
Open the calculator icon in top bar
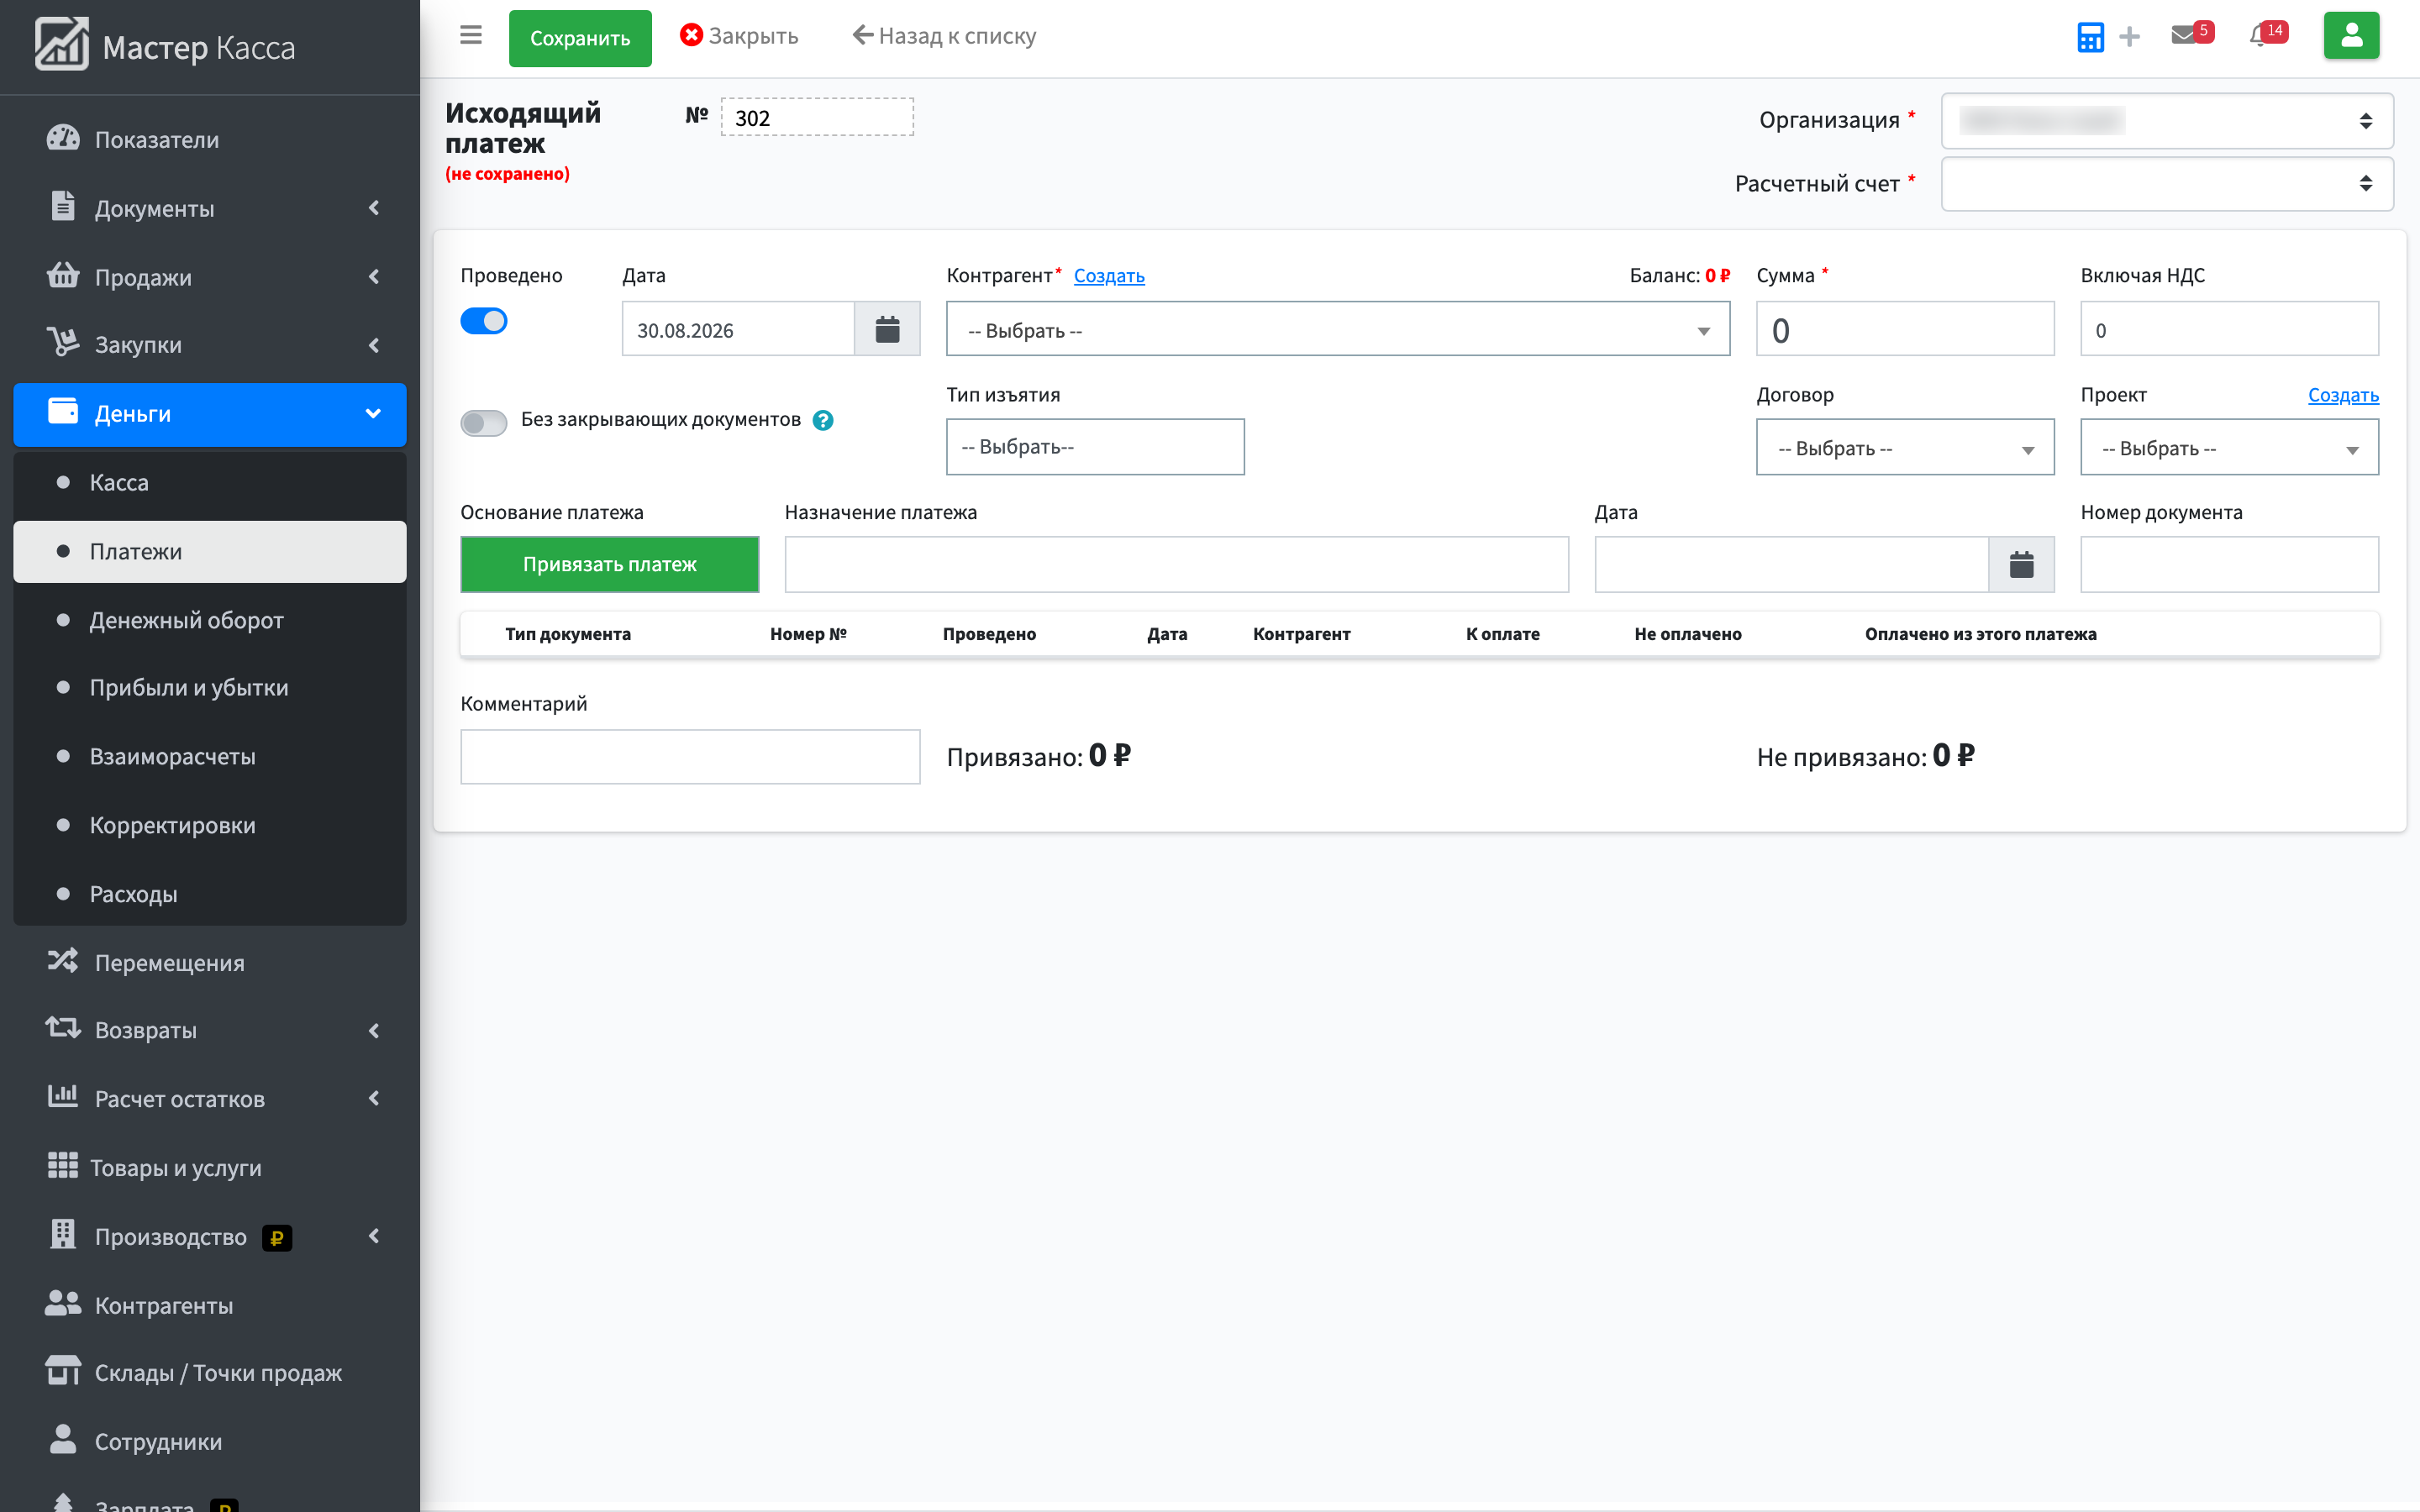point(2090,37)
